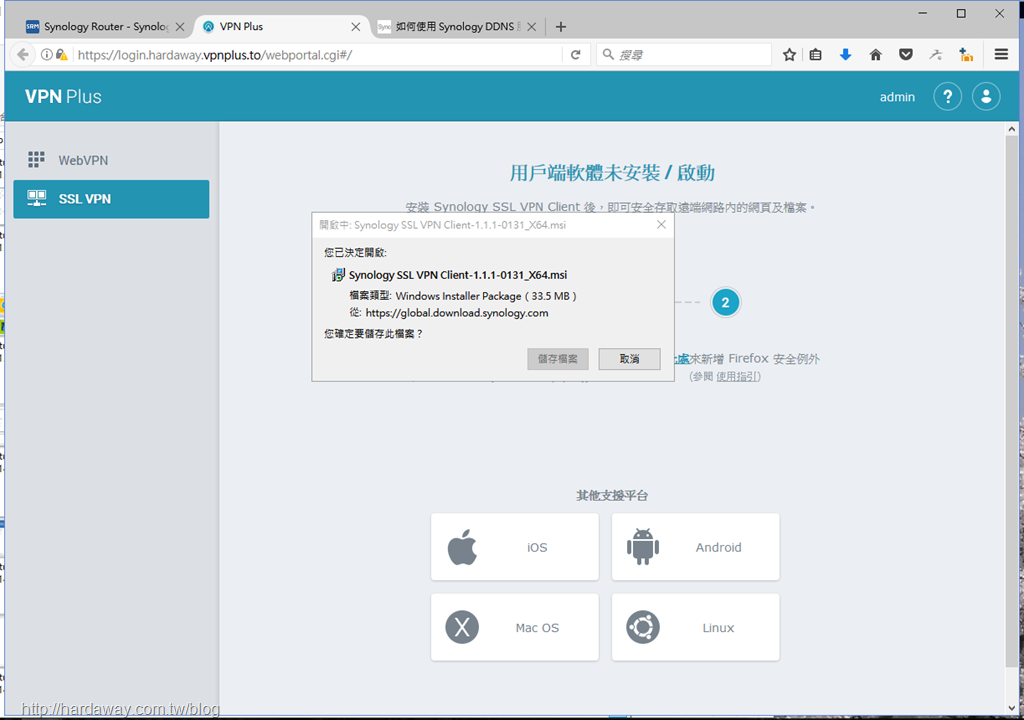Click the SSL VPN monitors icon in sidebar

click(x=37, y=198)
